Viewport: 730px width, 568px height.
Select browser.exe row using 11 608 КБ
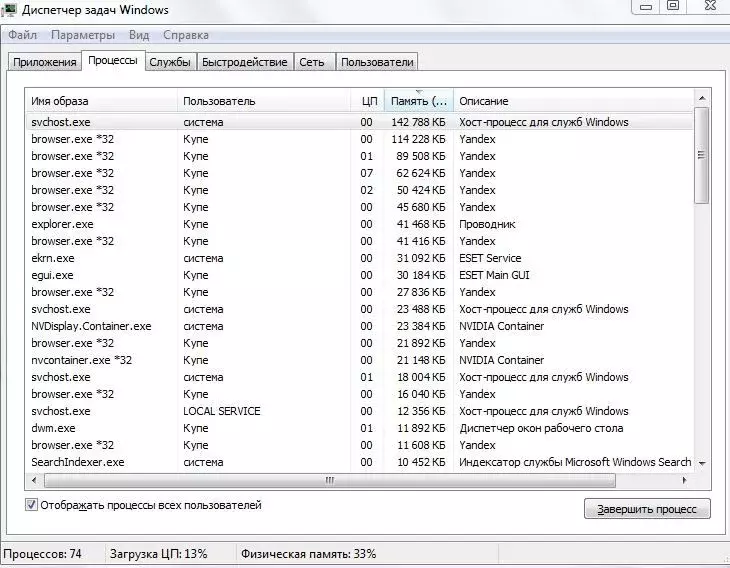tap(359, 445)
